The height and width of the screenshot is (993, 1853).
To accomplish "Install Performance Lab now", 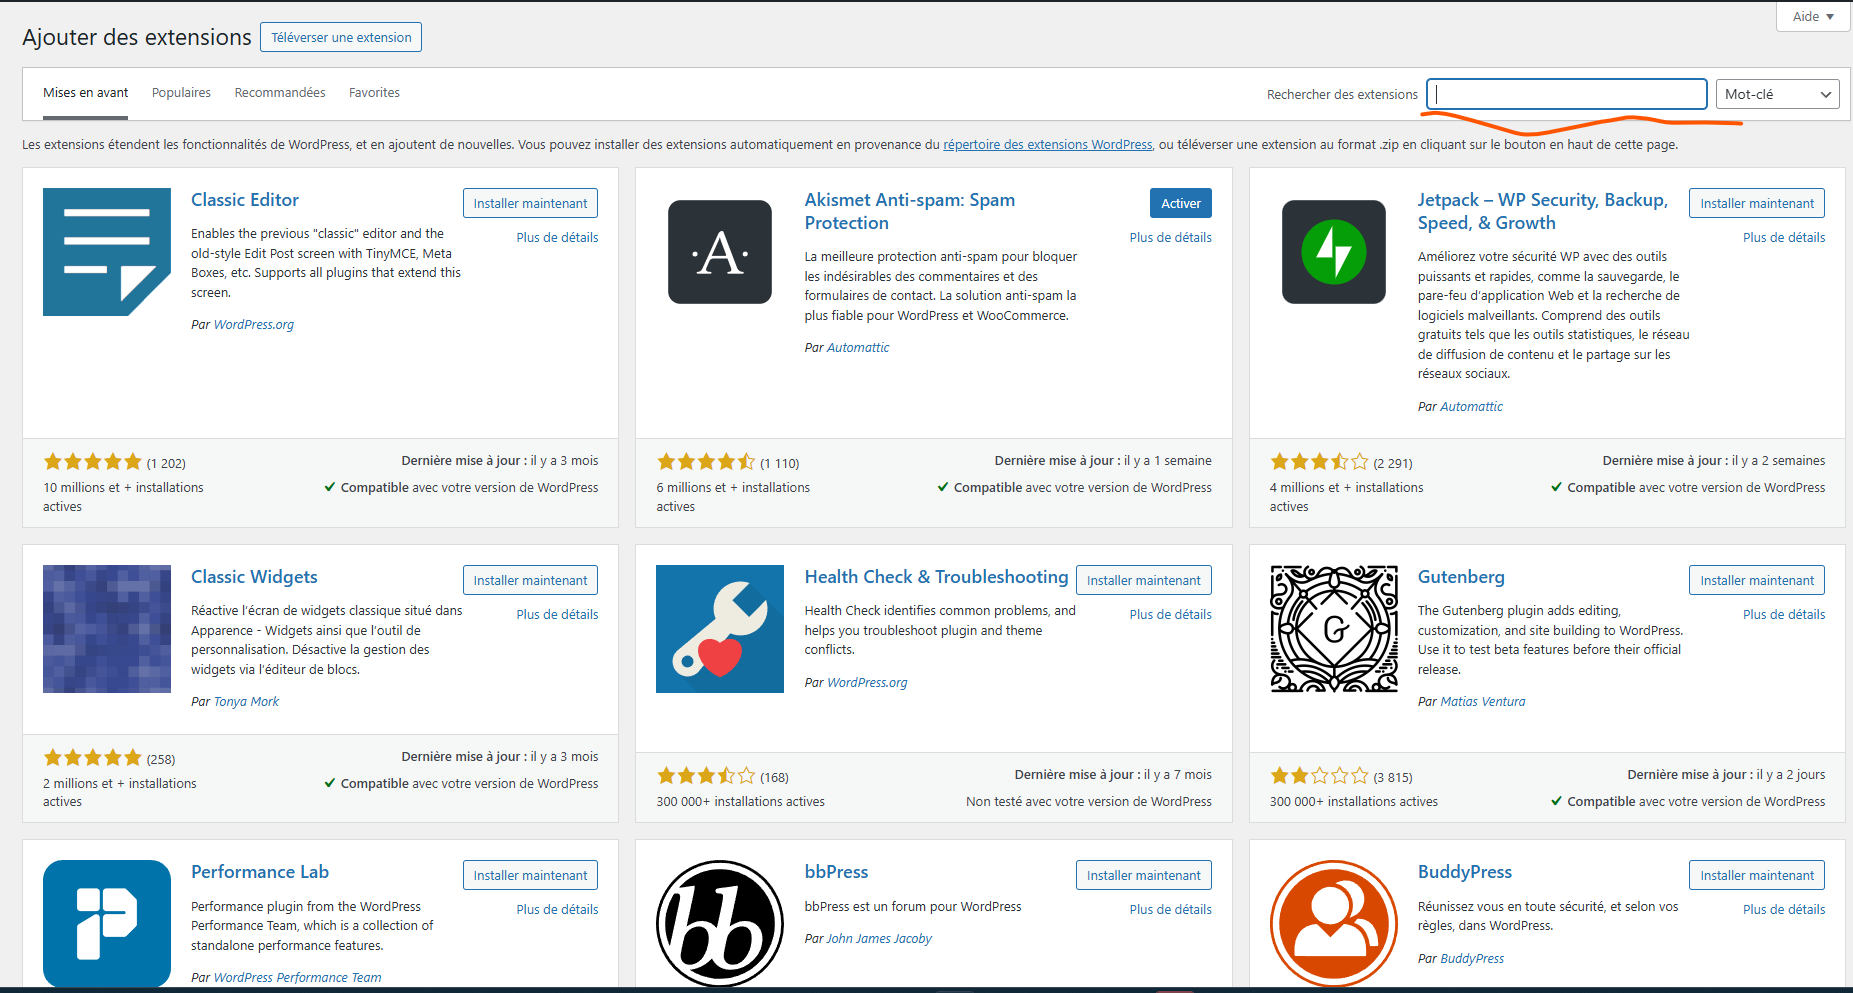I will point(530,875).
